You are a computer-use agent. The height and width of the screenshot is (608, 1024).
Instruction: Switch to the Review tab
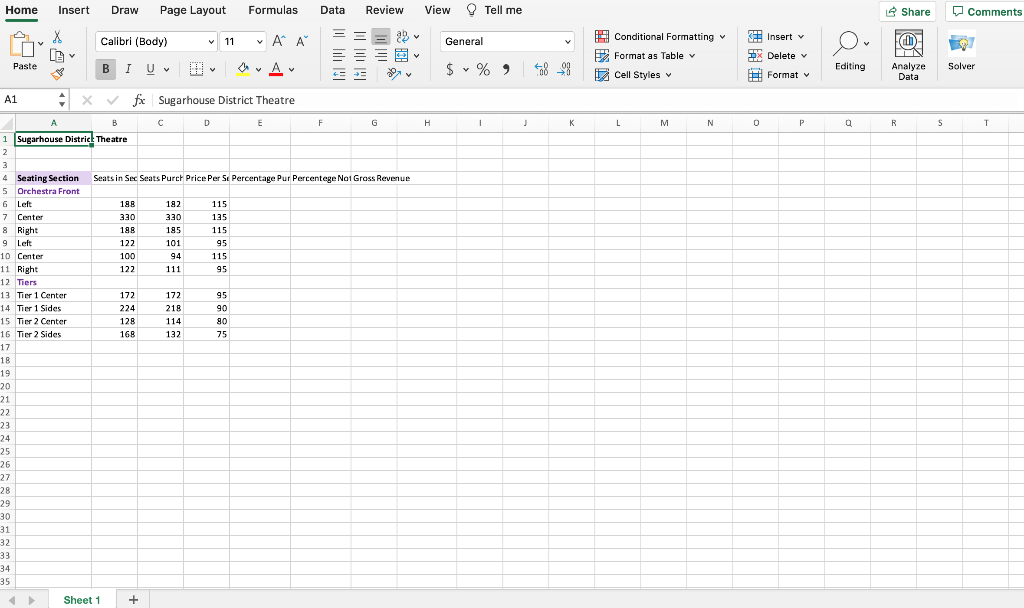pos(385,10)
